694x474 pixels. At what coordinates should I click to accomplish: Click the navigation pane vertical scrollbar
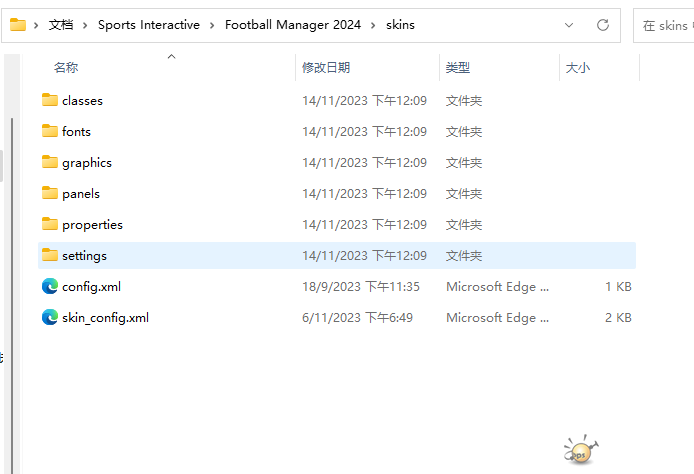click(x=12, y=296)
